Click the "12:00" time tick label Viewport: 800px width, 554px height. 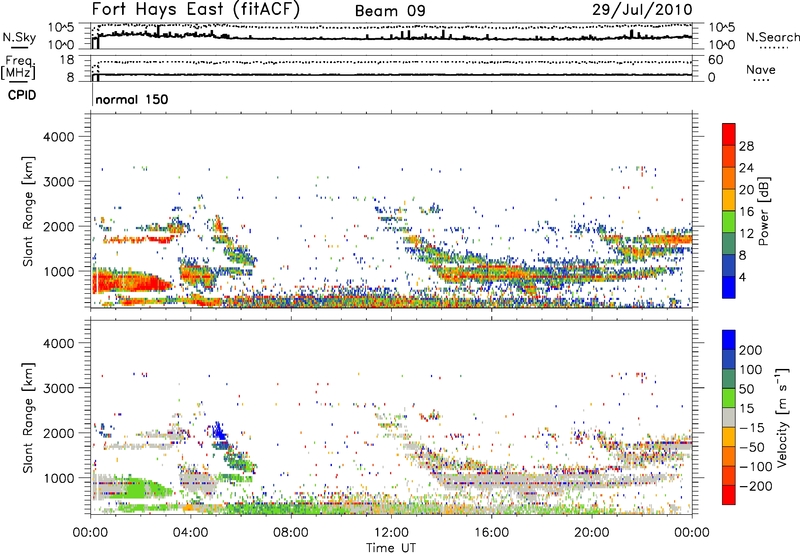(x=391, y=533)
